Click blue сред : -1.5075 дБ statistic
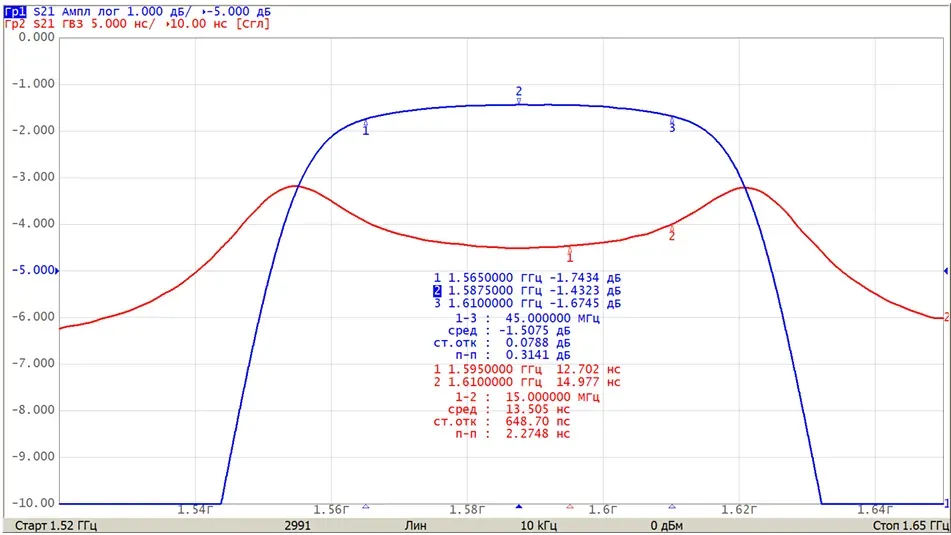This screenshot has width=951, height=535. (509, 331)
